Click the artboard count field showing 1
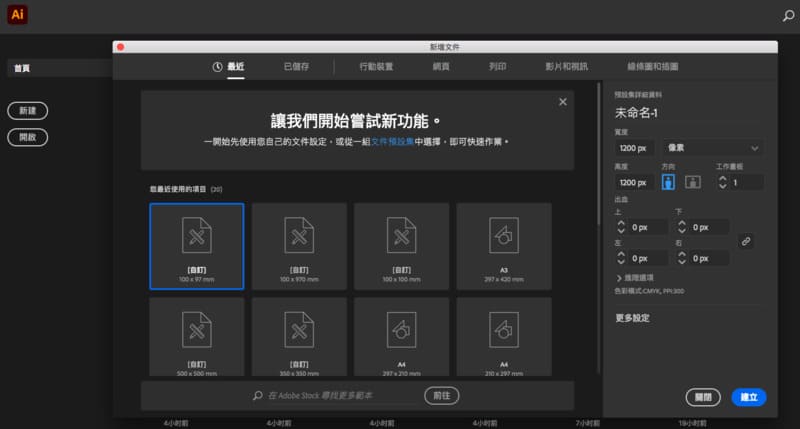The image size is (800, 429). coord(747,182)
